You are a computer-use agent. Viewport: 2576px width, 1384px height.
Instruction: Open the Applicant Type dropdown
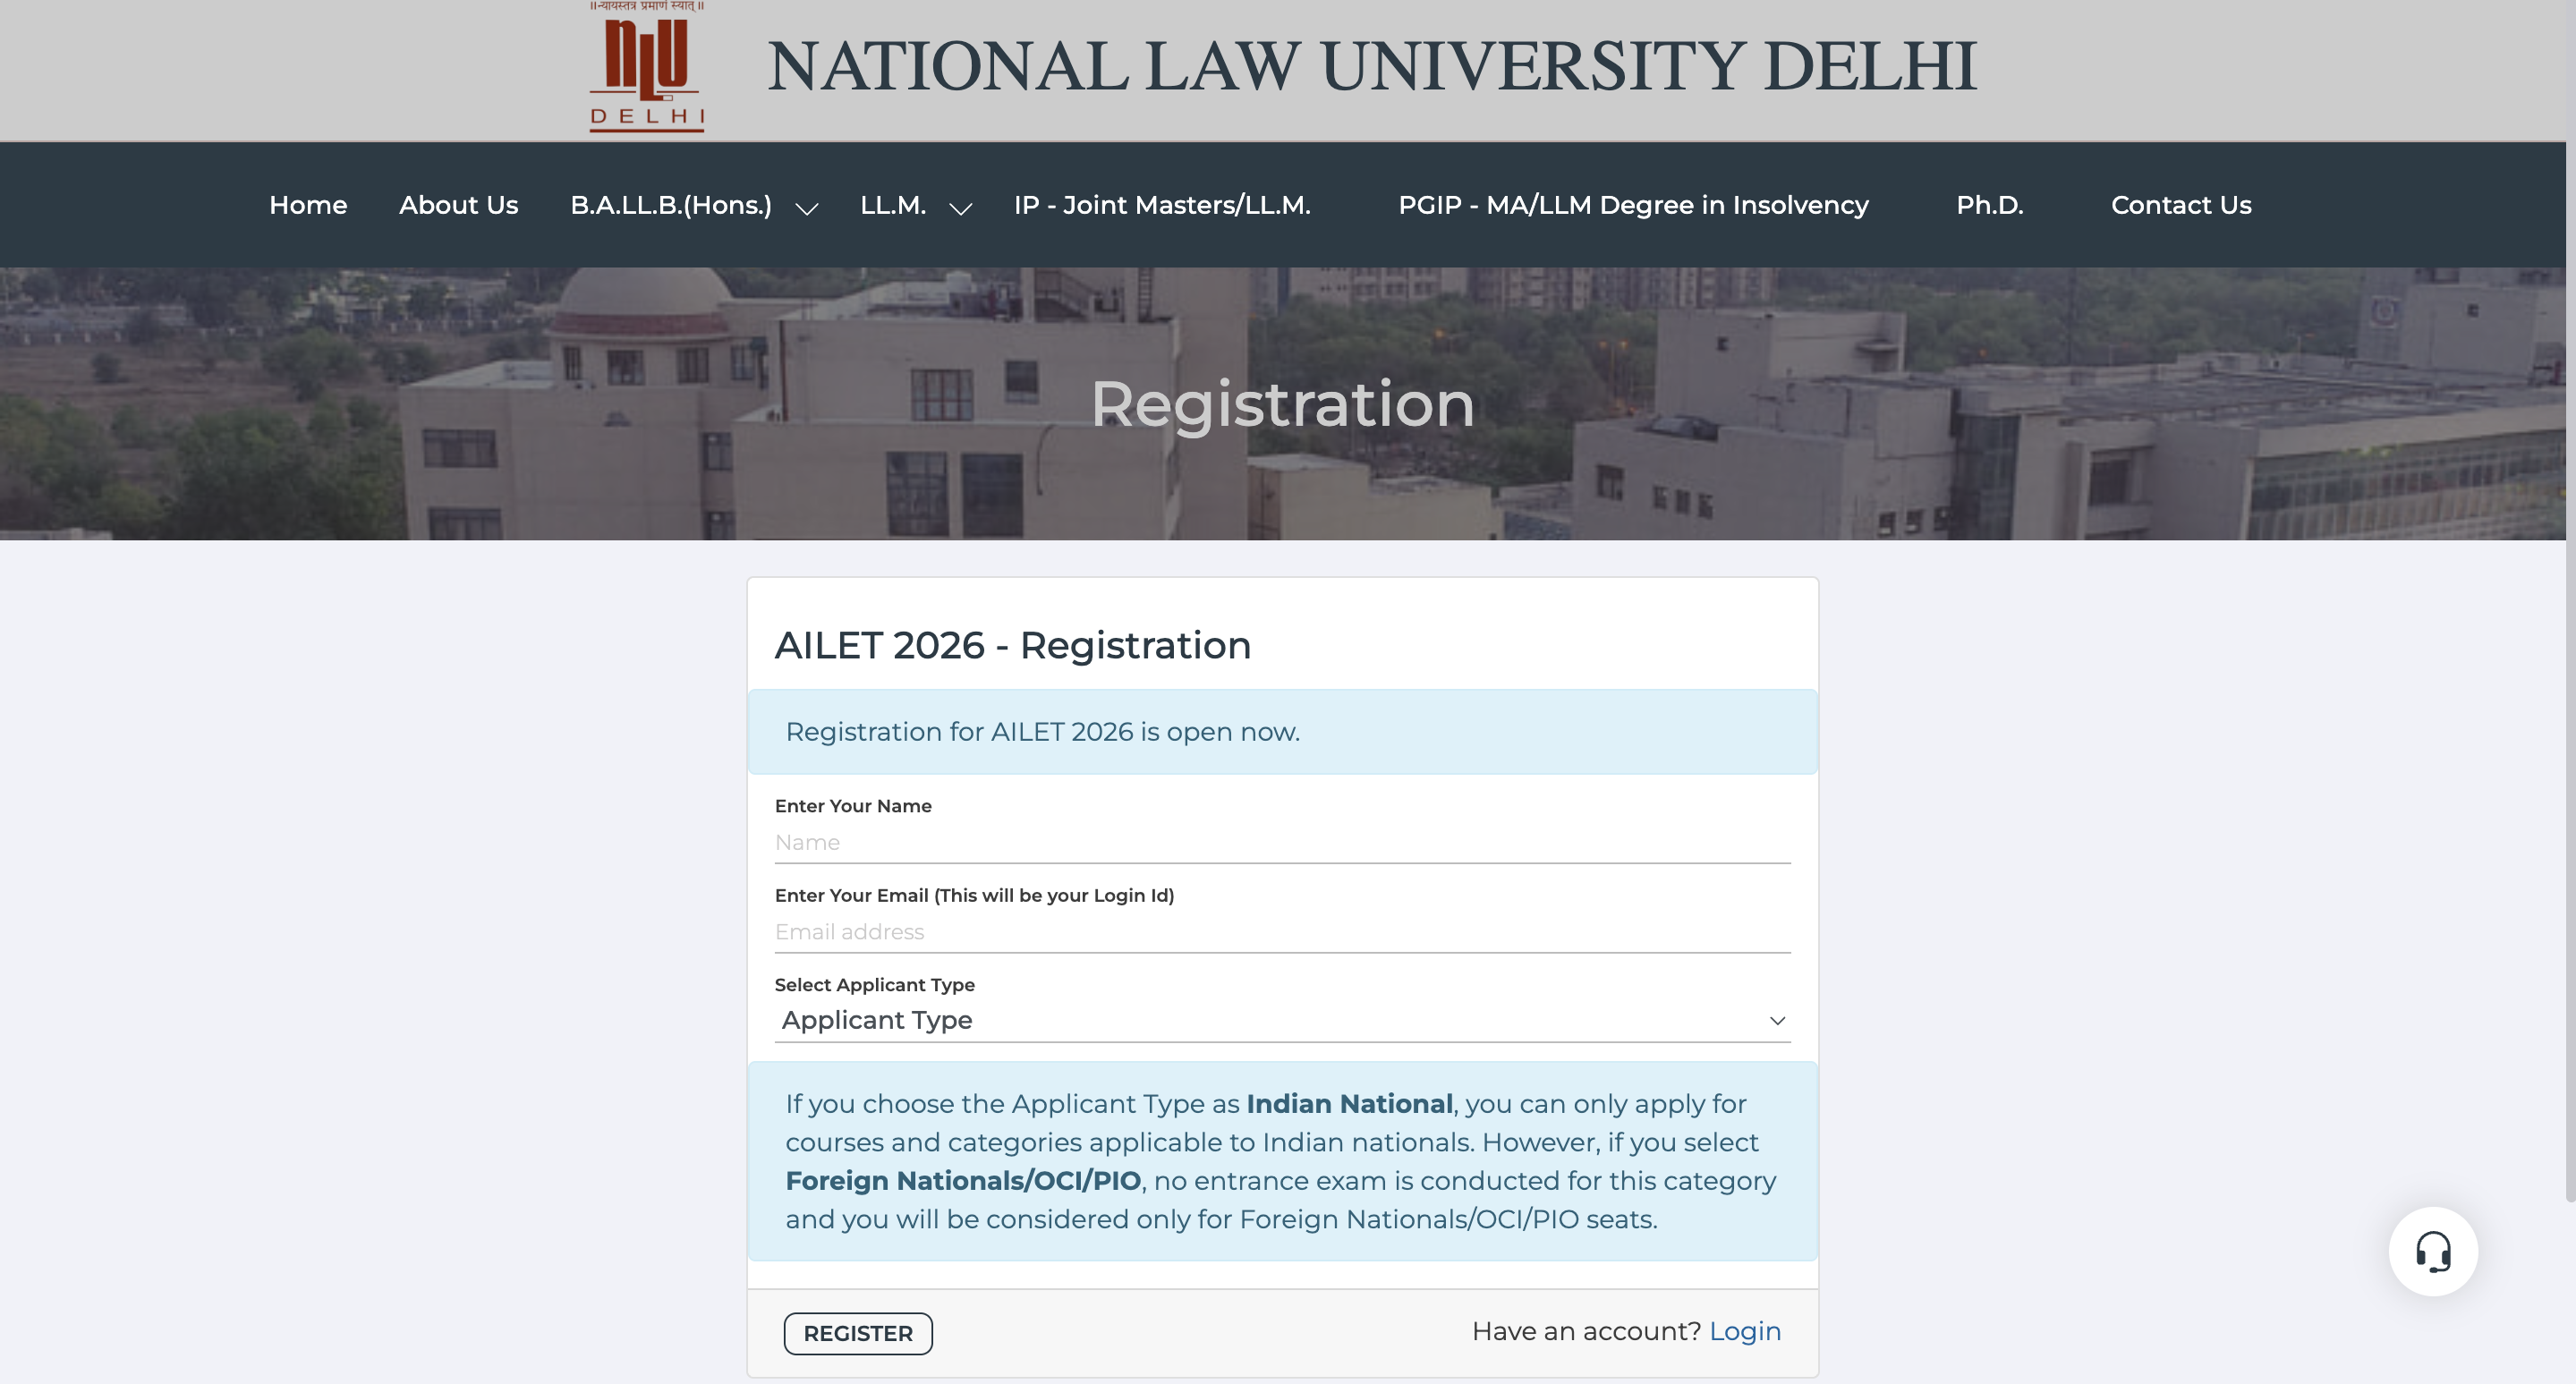[x=1281, y=1020]
